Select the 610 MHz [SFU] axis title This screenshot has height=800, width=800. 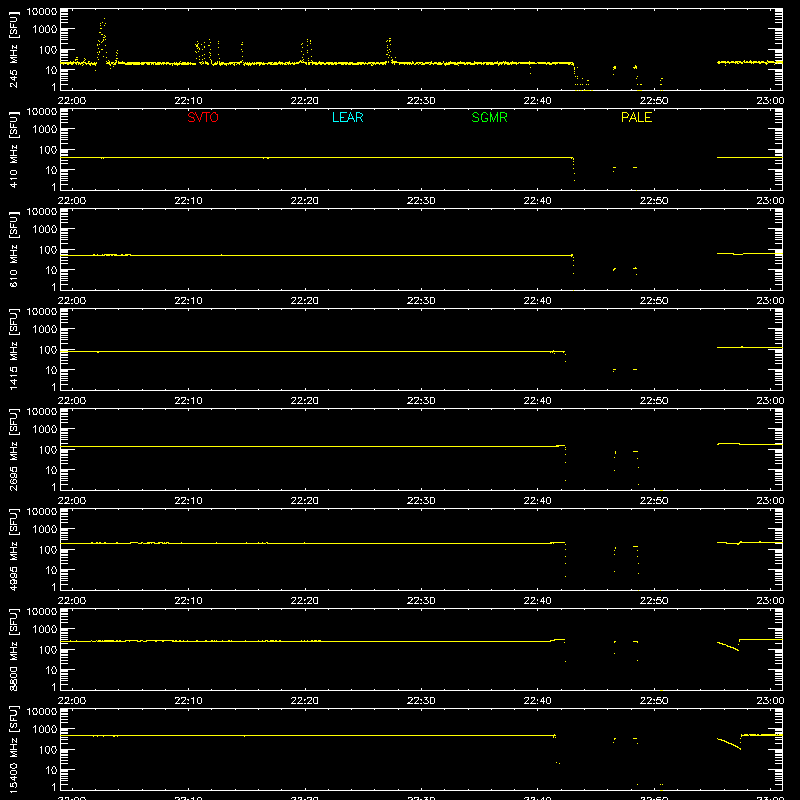13,249
